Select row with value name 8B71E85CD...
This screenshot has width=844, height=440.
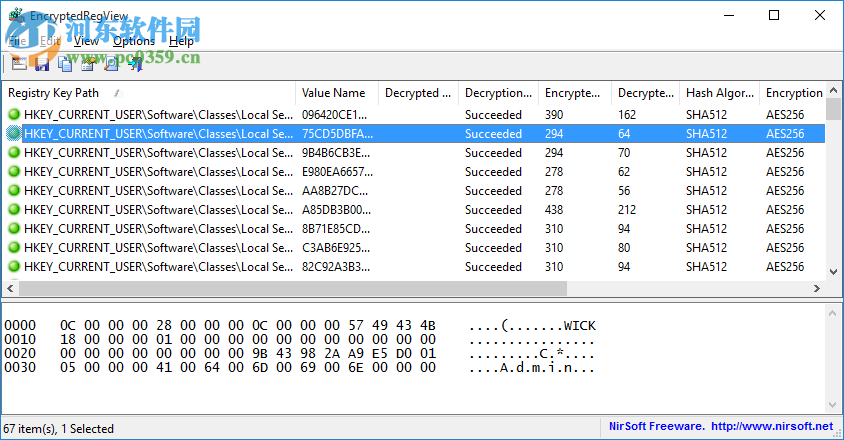click(413, 229)
